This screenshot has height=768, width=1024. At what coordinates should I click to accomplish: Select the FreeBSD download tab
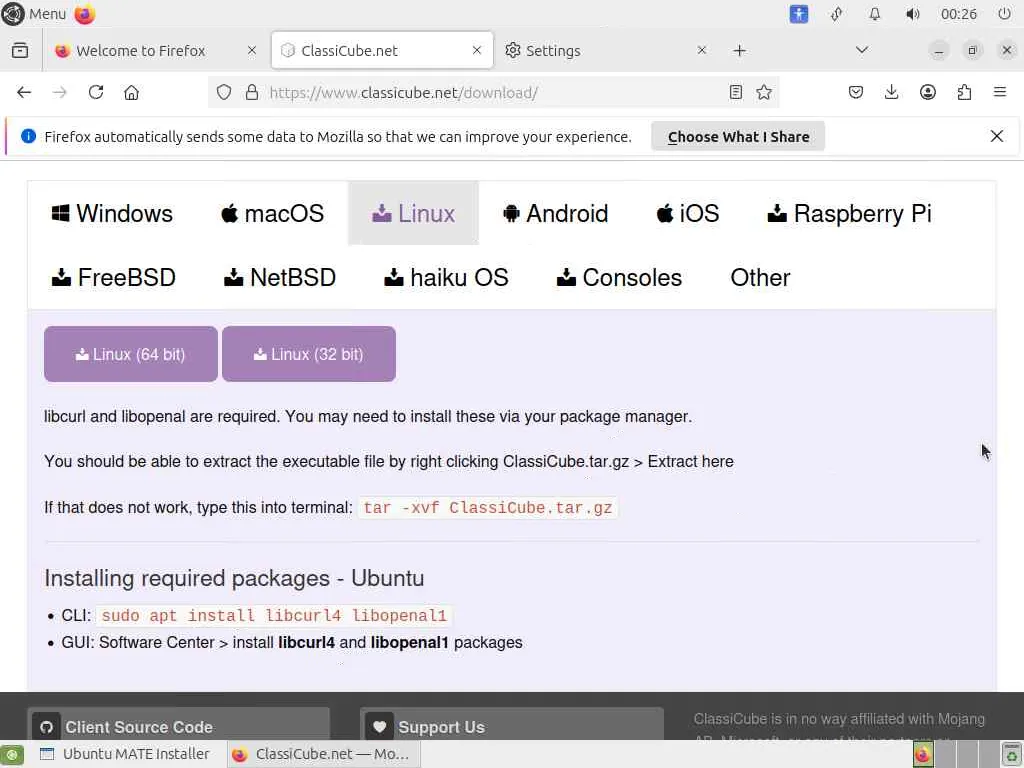114,278
